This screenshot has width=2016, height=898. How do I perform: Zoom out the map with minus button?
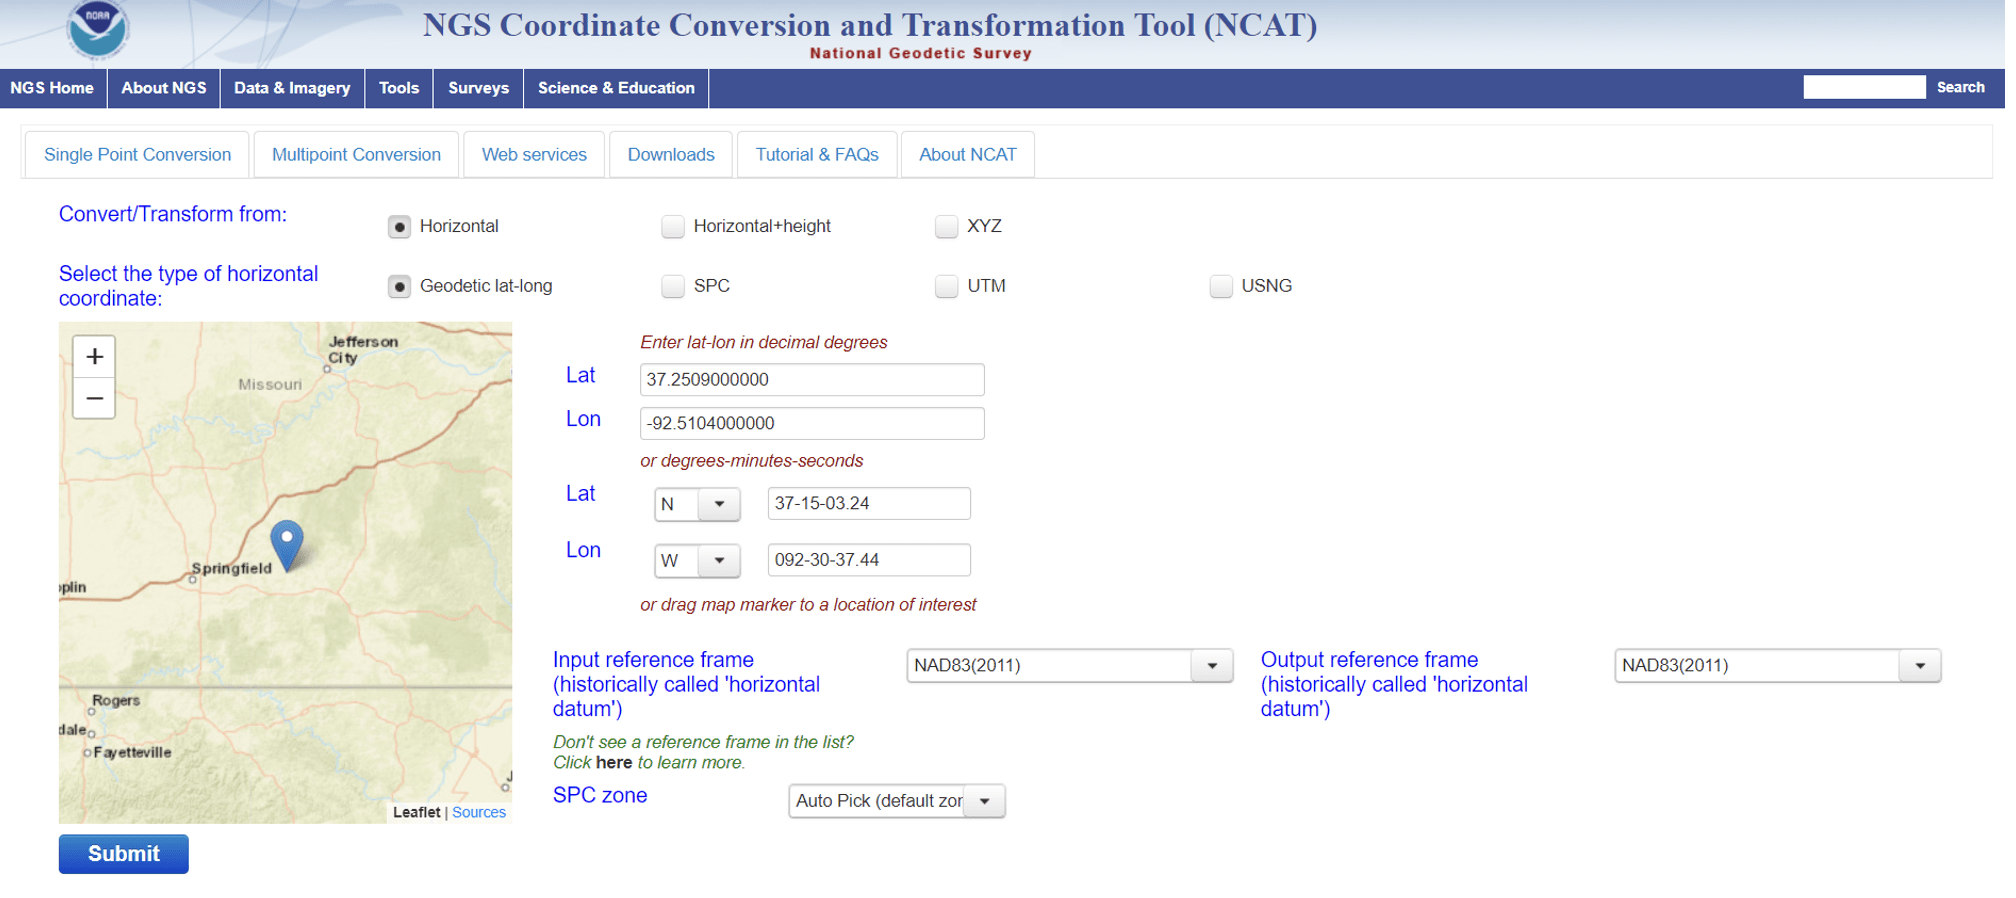tap(94, 398)
